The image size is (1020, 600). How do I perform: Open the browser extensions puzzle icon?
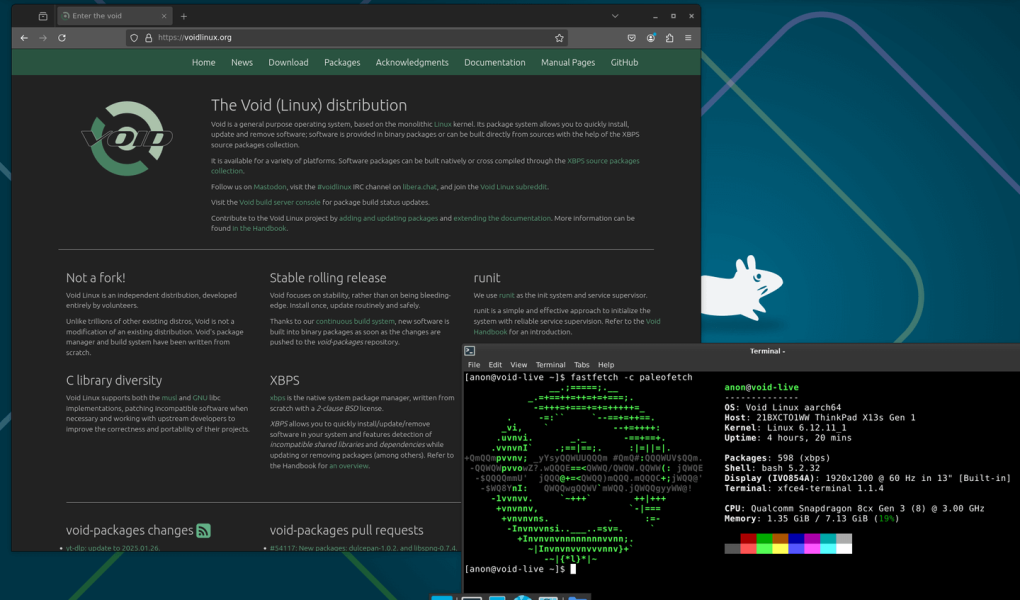(669, 38)
